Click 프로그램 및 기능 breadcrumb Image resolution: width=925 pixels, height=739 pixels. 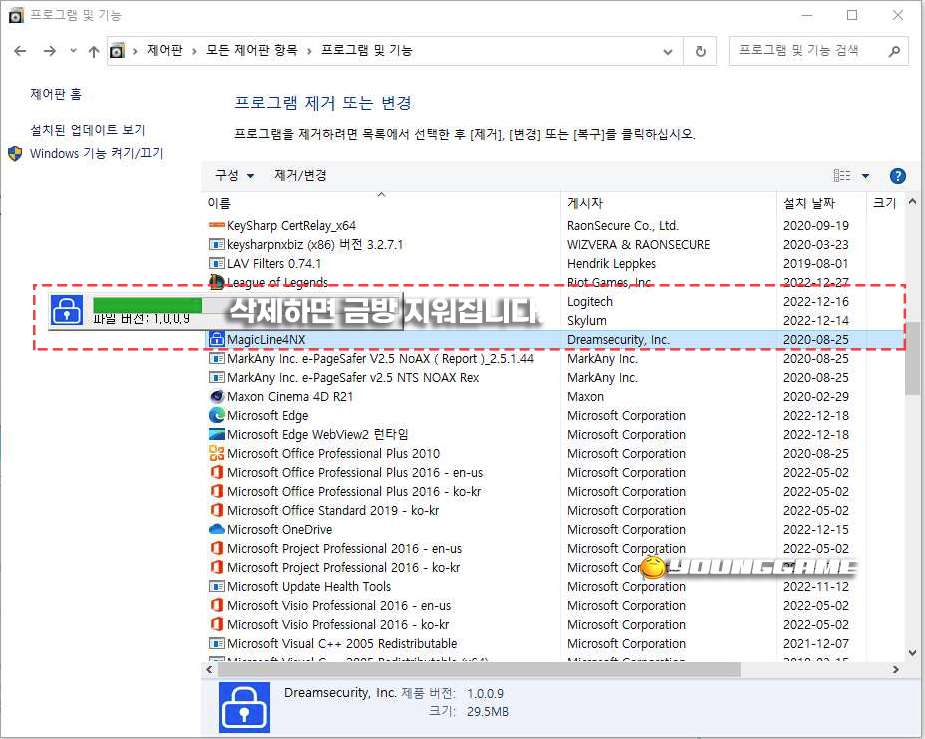[366, 51]
